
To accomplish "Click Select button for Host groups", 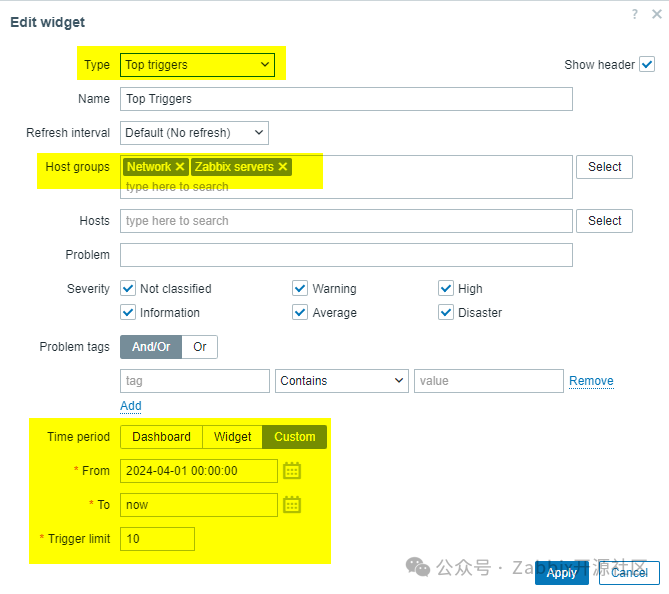I will [x=604, y=167].
